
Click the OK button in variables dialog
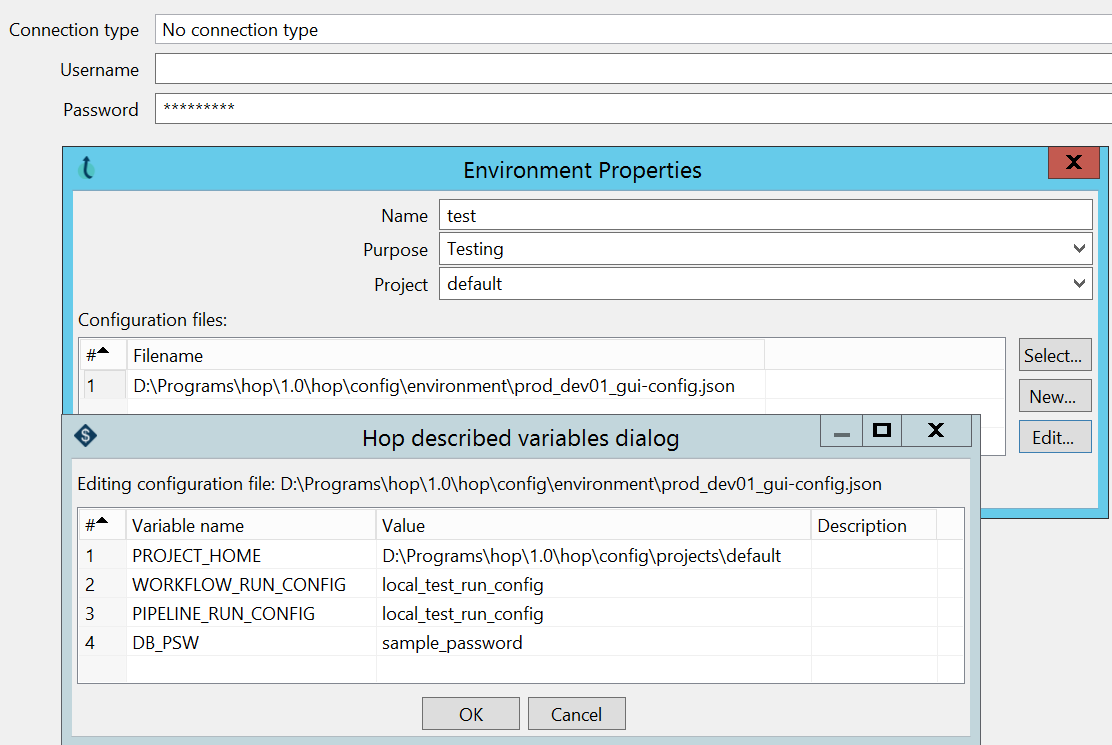point(471,714)
